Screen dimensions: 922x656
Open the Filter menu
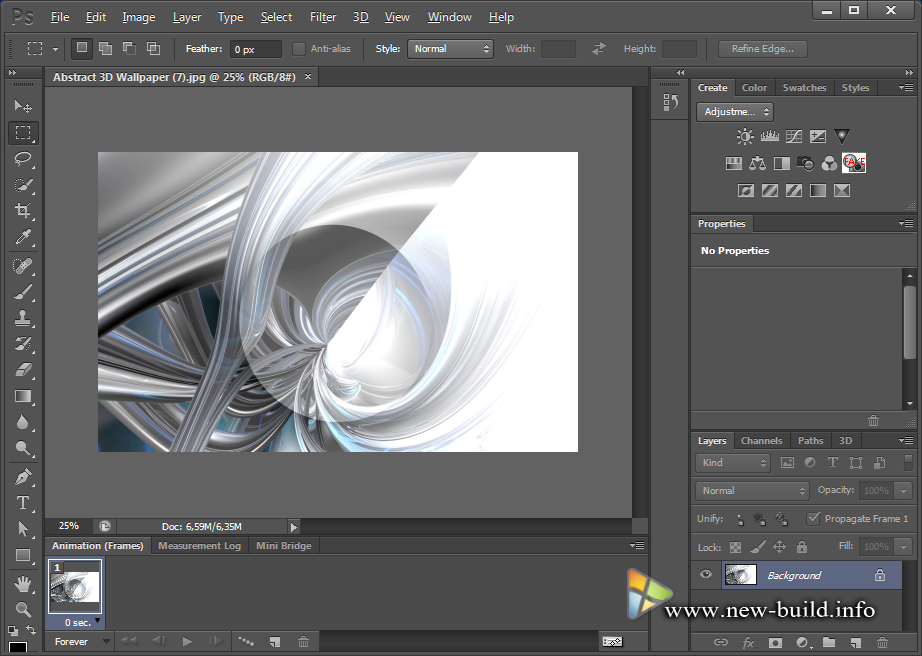323,17
